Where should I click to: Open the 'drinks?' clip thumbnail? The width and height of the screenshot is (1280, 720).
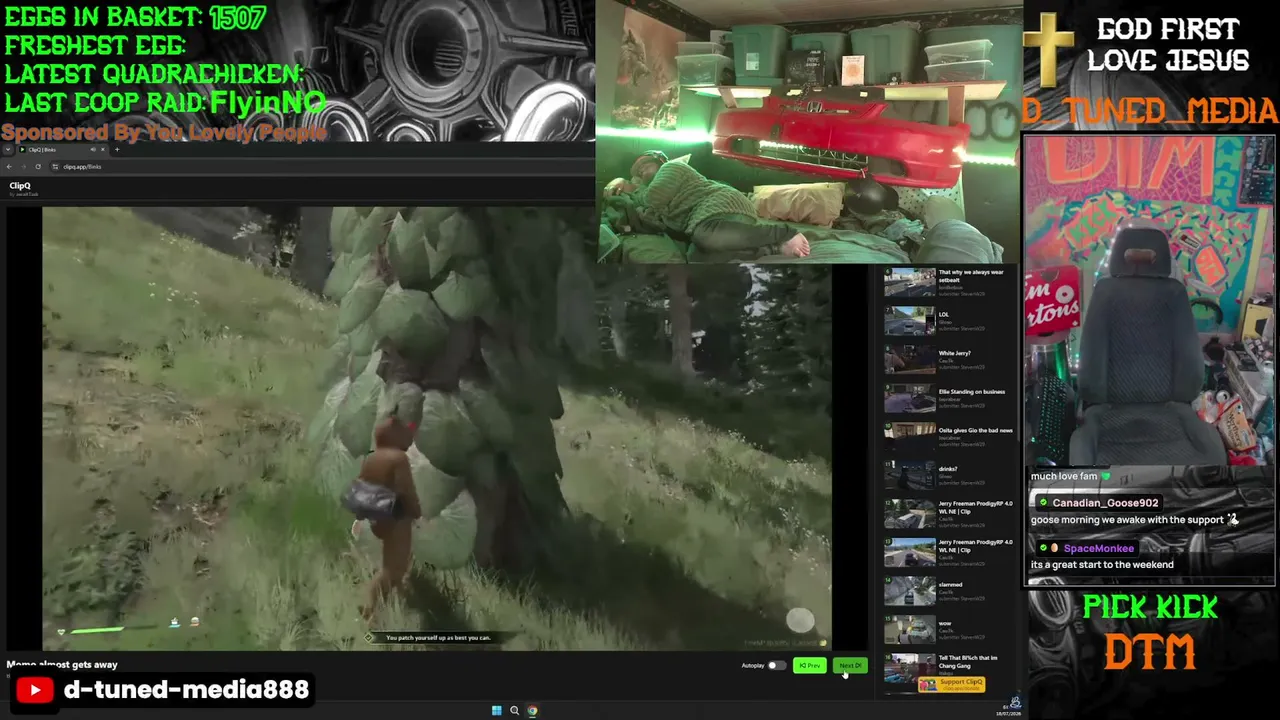(909, 475)
